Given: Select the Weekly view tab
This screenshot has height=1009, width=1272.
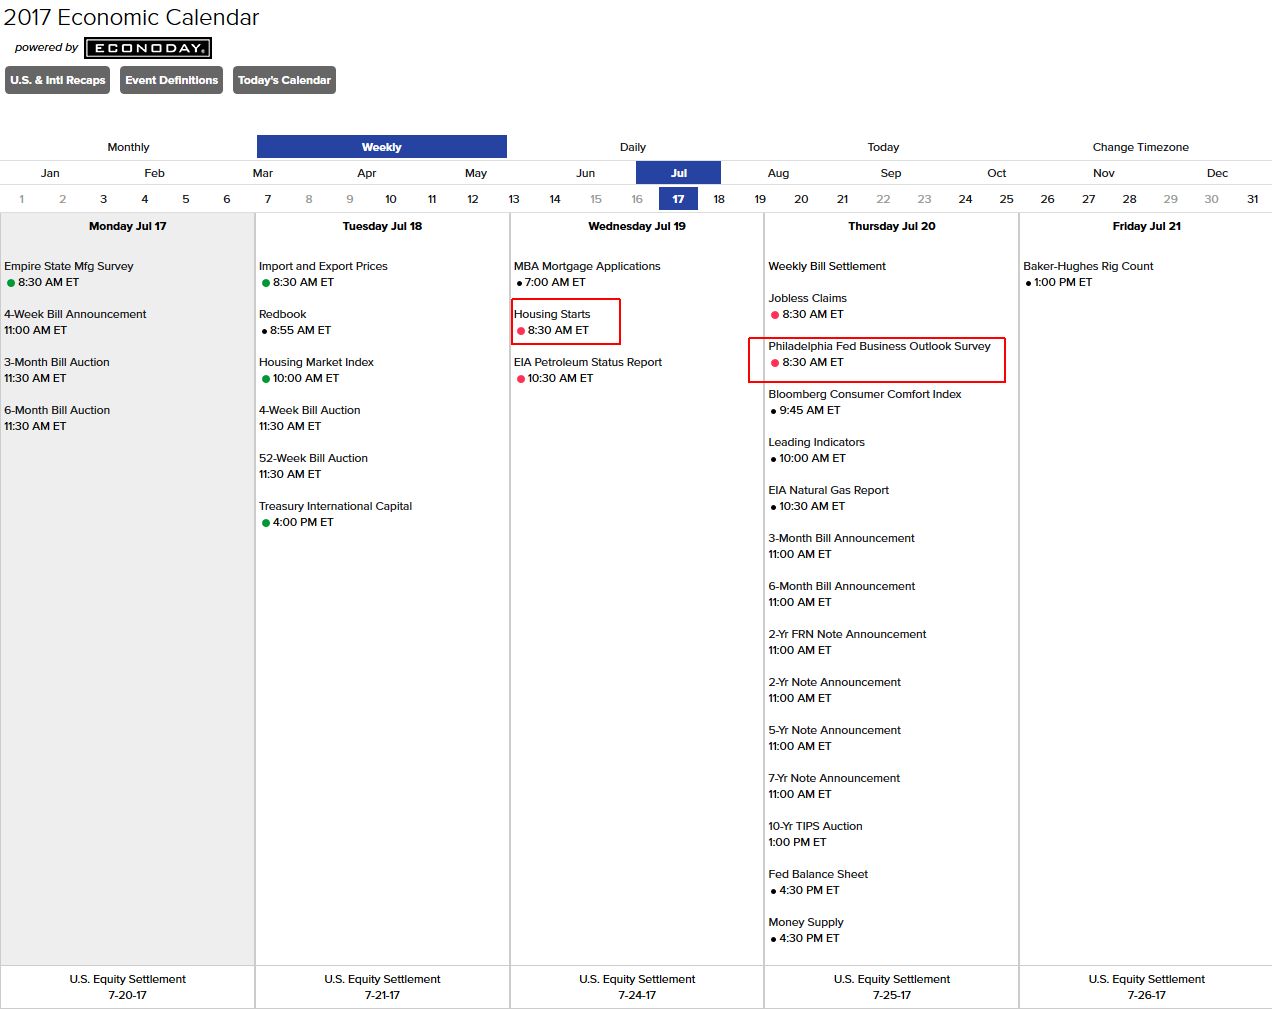Looking at the screenshot, I should (x=382, y=147).
